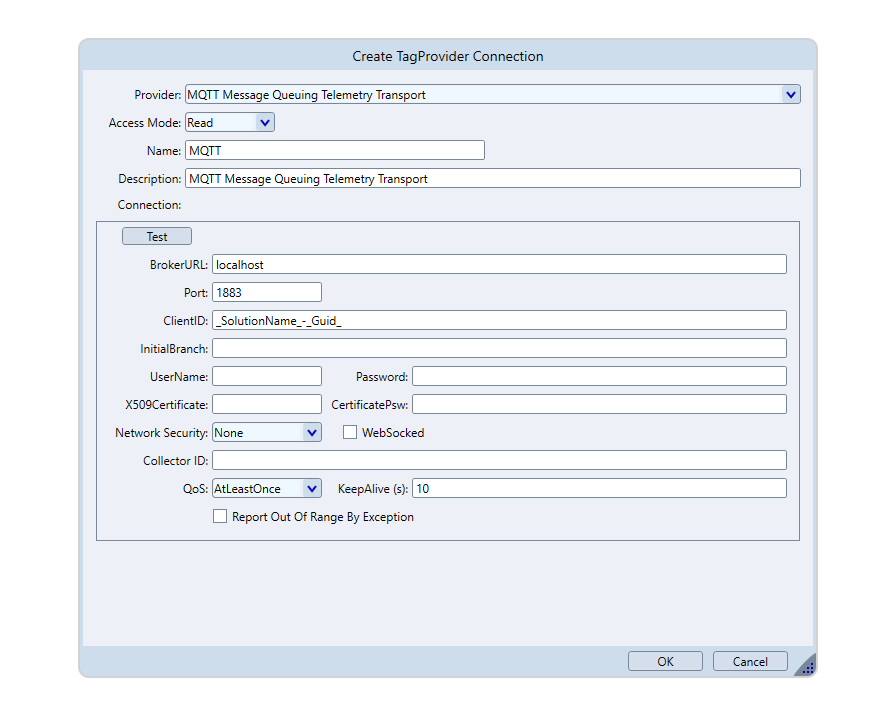Screen dimensions: 896x716
Task: Open the Network Security dropdown
Action: click(311, 433)
